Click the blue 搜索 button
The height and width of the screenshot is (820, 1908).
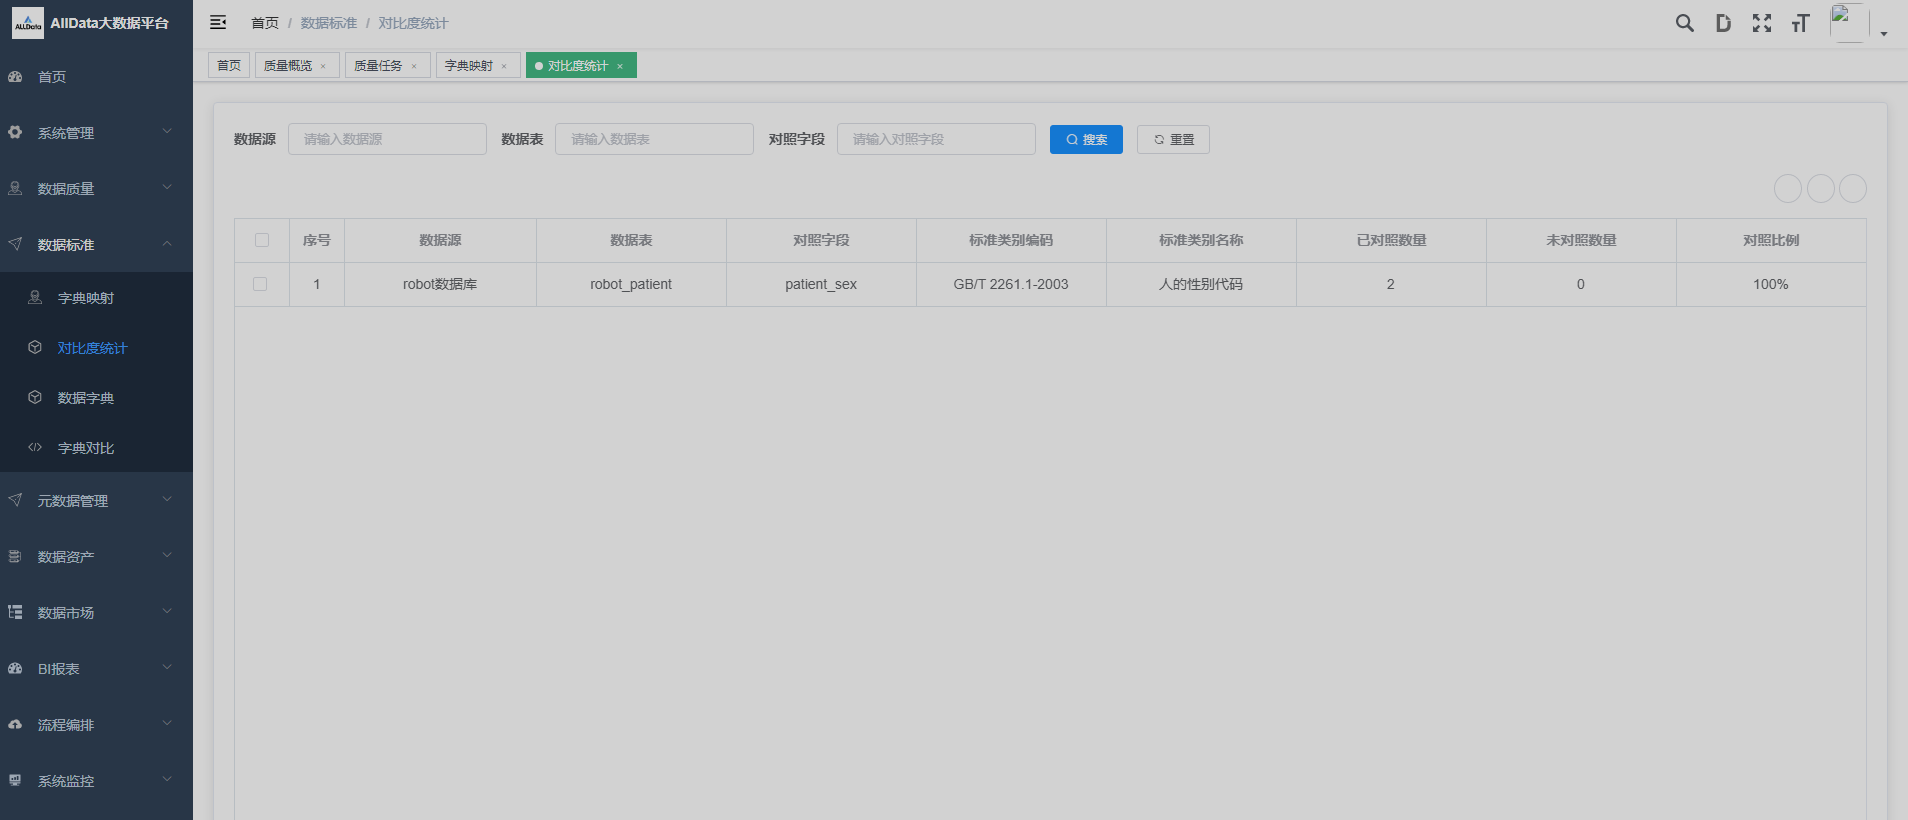[x=1086, y=140]
